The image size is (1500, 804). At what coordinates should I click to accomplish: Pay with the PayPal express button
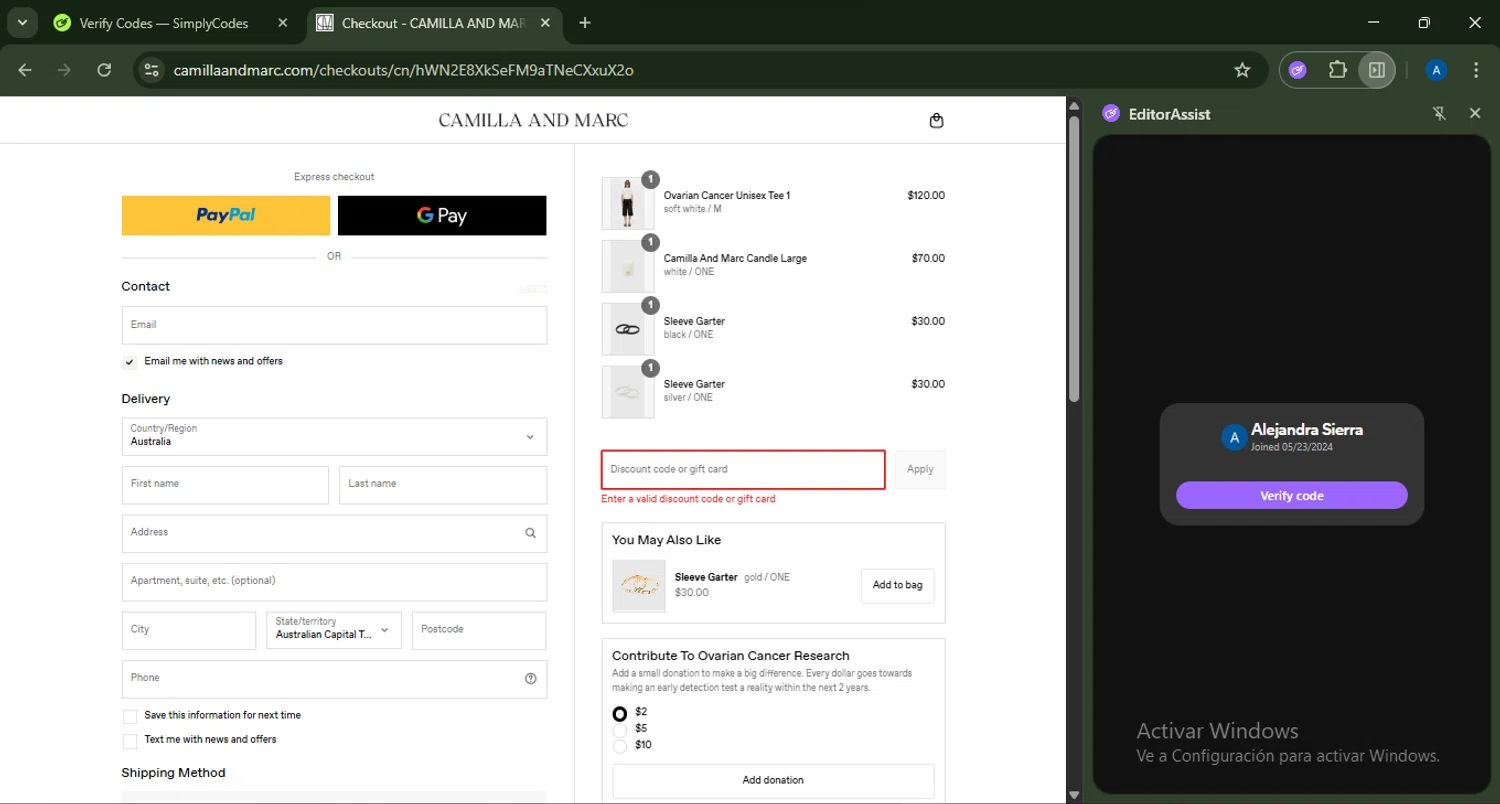pos(226,215)
